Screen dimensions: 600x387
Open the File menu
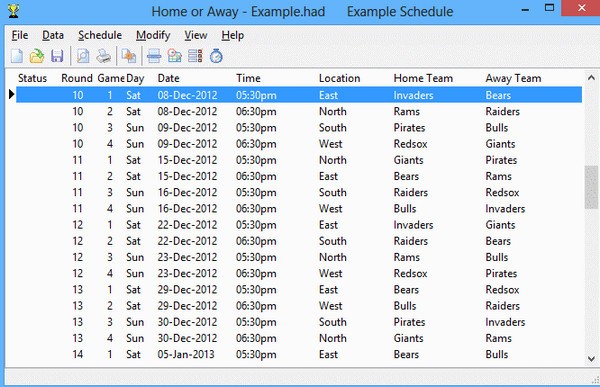click(20, 35)
